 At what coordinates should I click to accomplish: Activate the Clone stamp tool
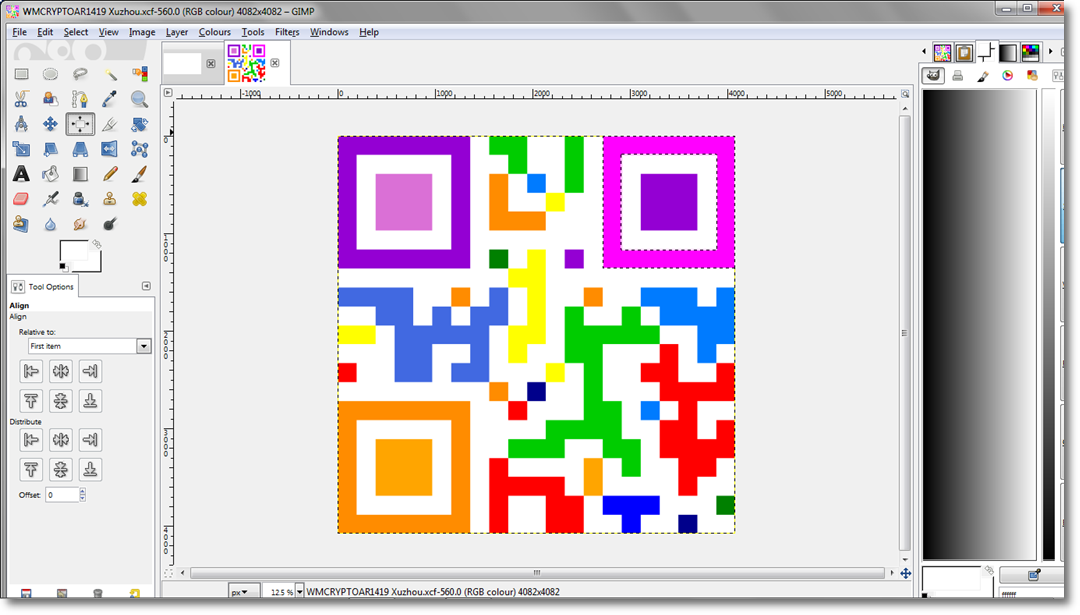point(110,199)
